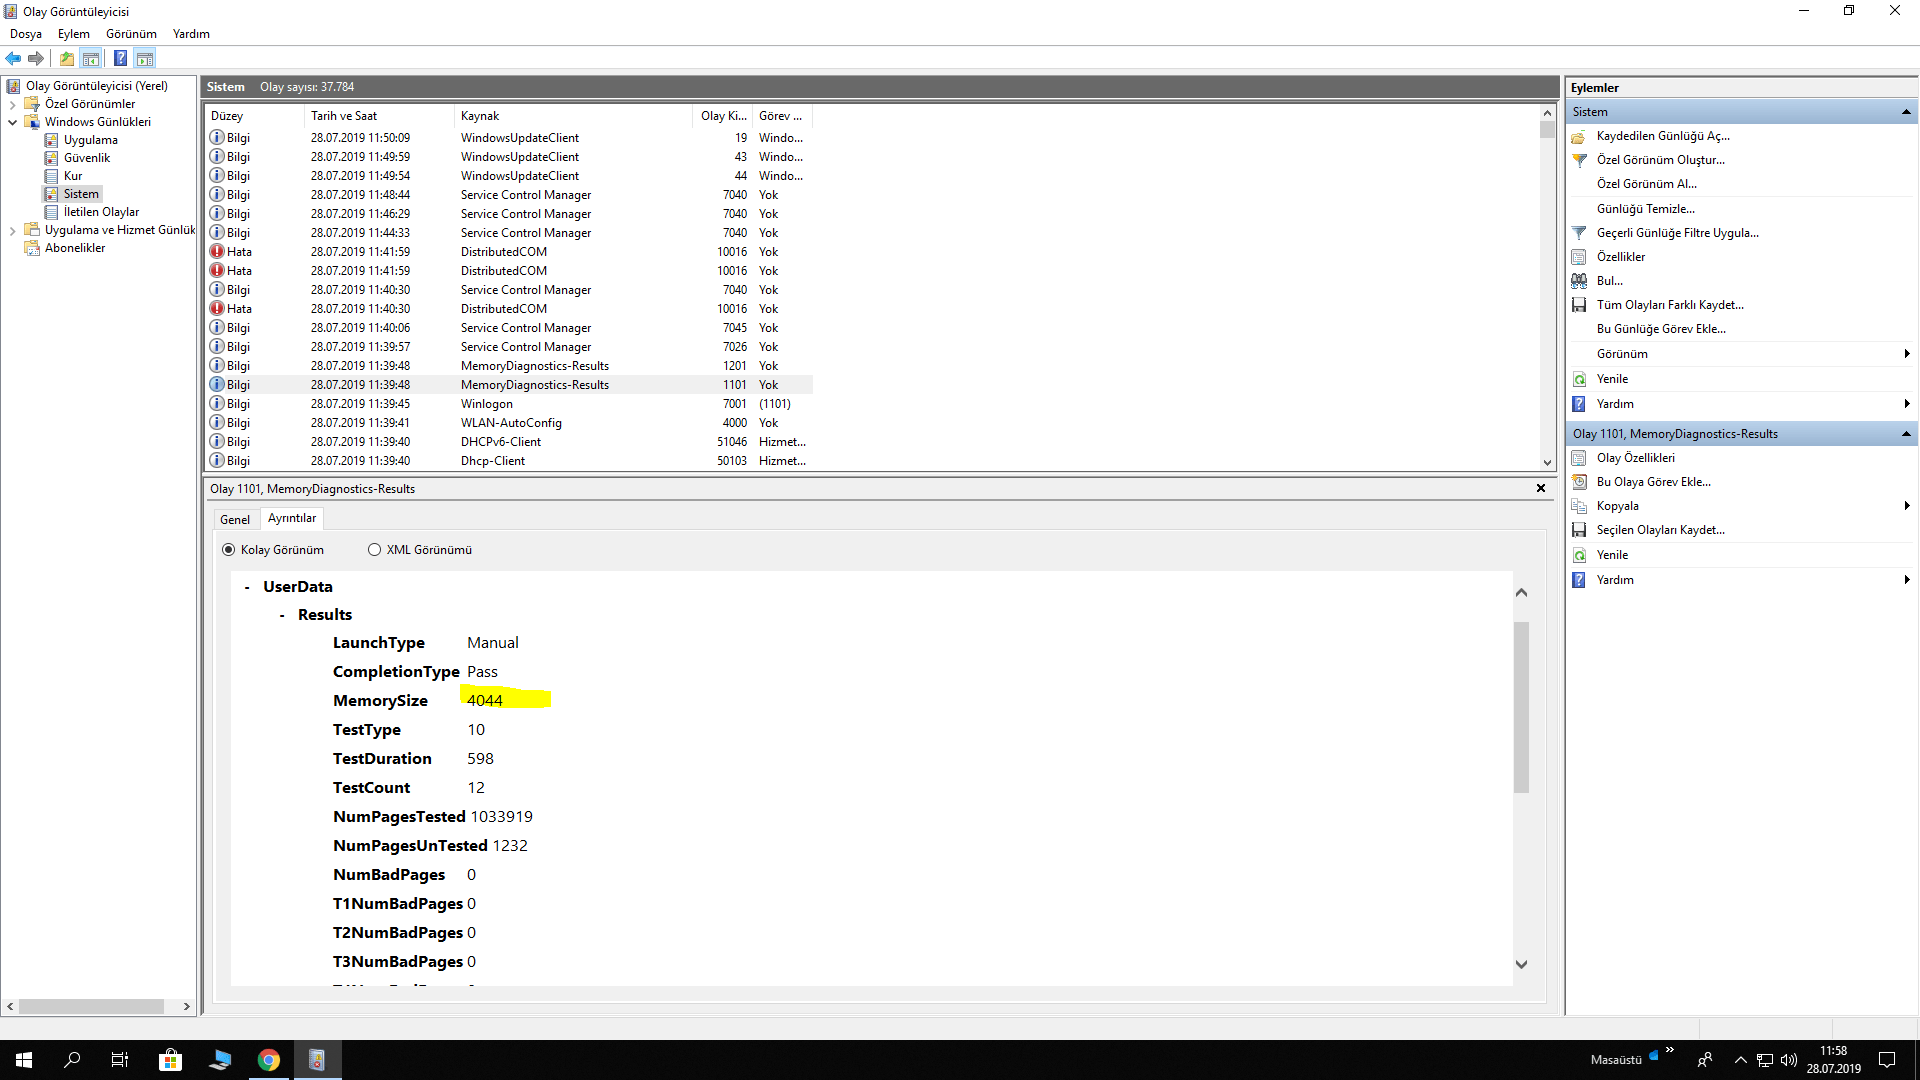Open Chrome from the taskbar
This screenshot has width=1920, height=1080.
[x=268, y=1060]
